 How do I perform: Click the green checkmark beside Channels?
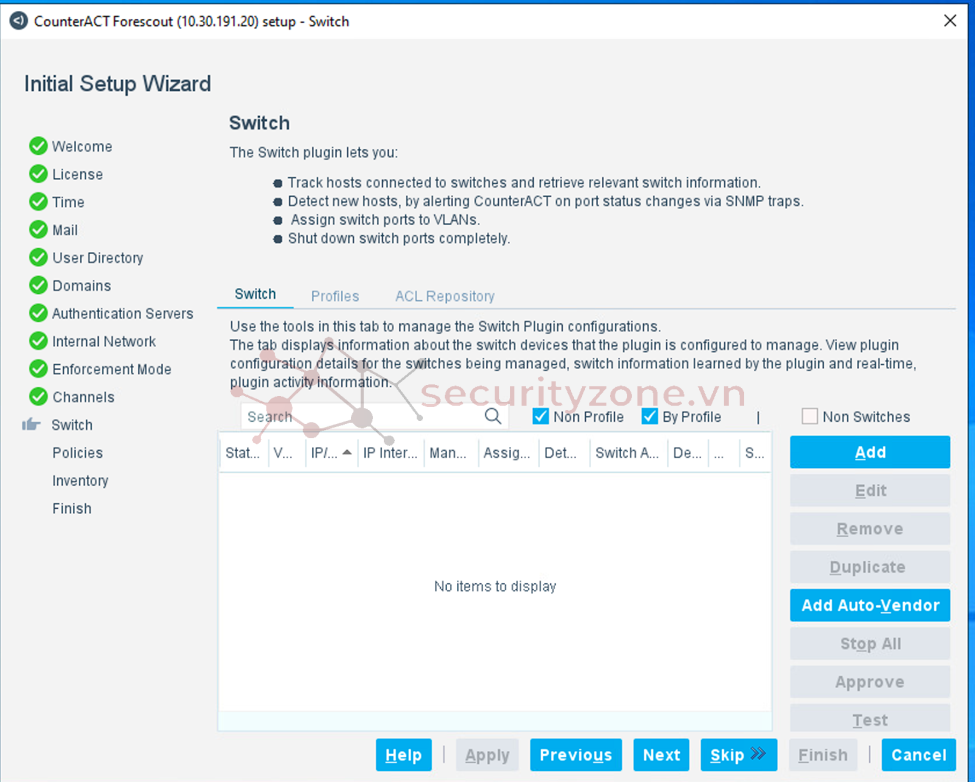(38, 397)
